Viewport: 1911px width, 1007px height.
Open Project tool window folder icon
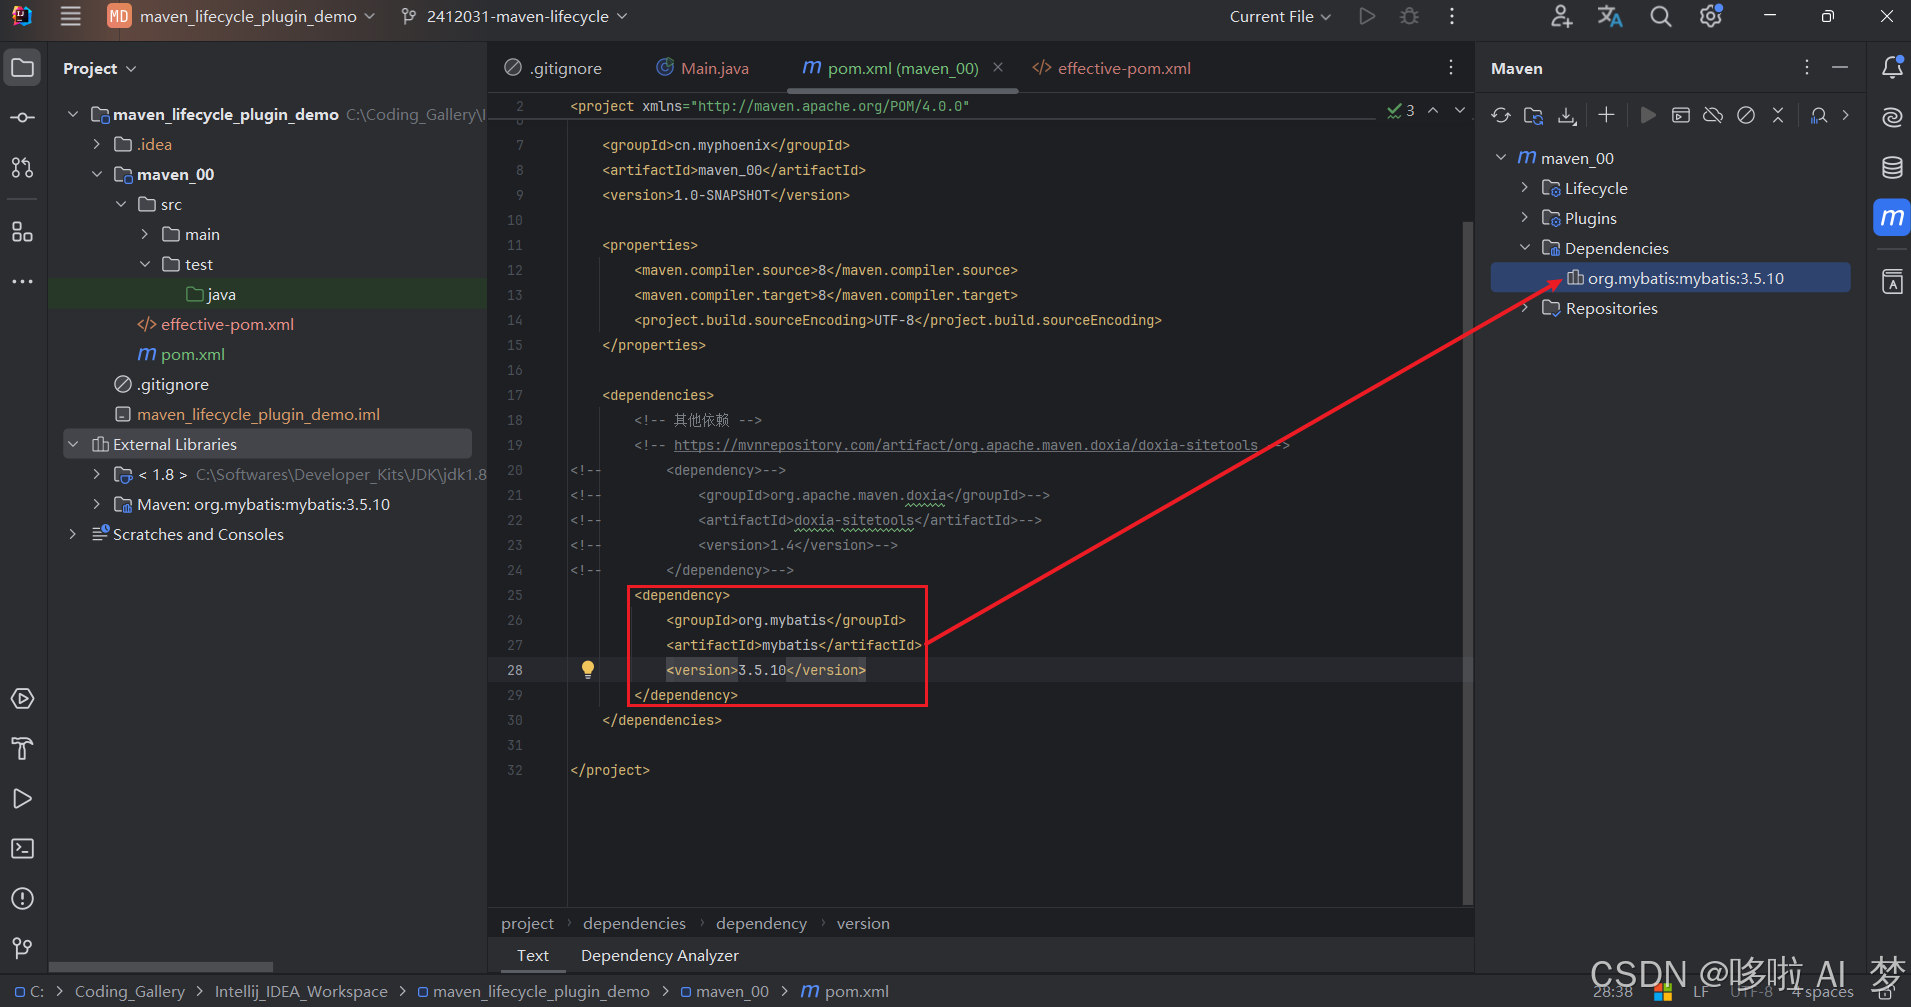[x=22, y=68]
